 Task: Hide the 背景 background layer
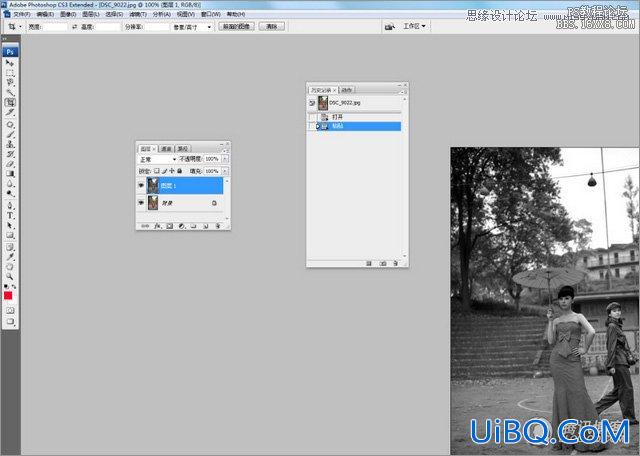coord(141,202)
